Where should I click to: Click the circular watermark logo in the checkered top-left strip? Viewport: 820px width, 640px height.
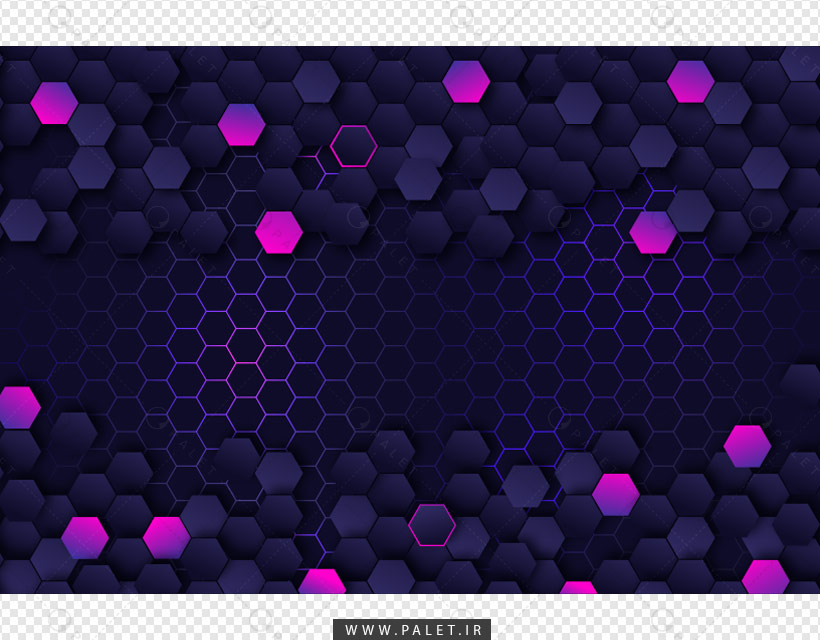point(59,17)
